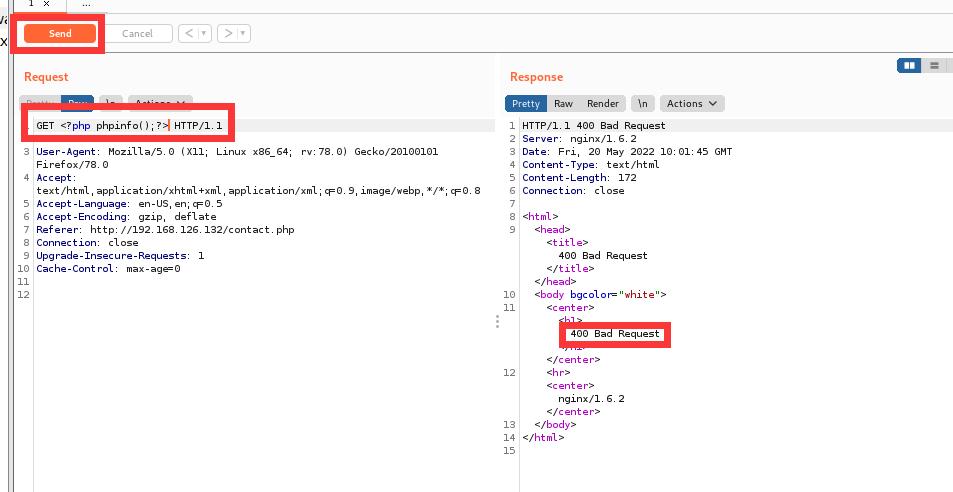This screenshot has width=953, height=492.
Task: Select the Pretty tab in Response
Action: (x=526, y=103)
